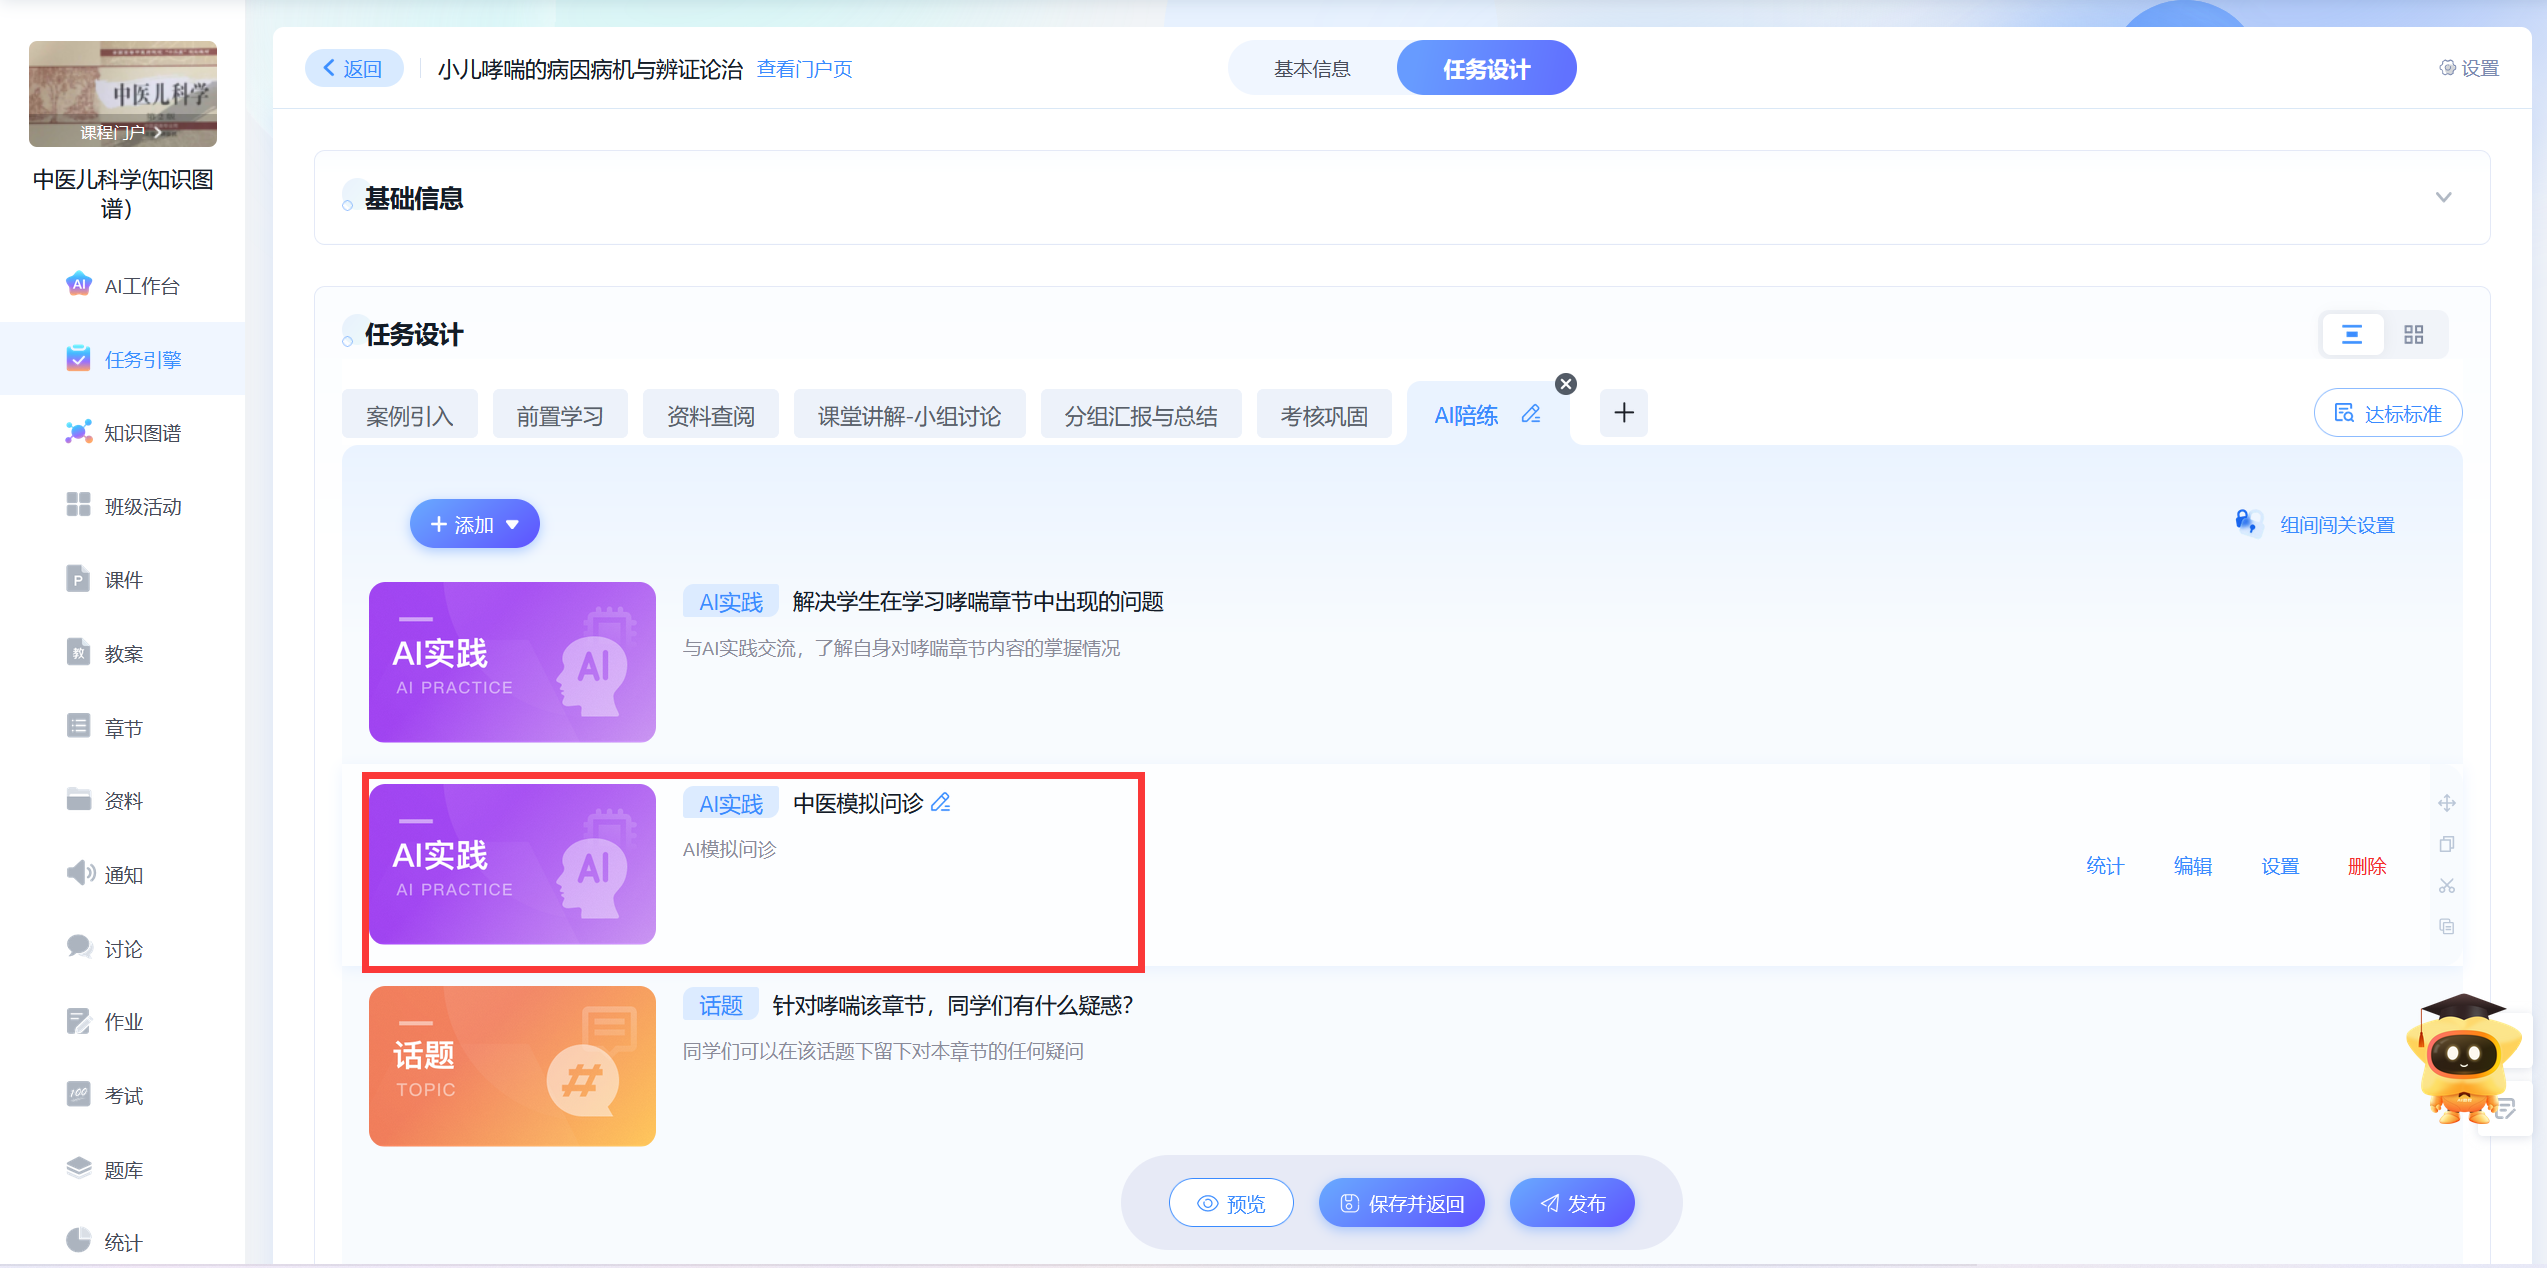The height and width of the screenshot is (1268, 2547).
Task: Expand the 基础信息 panel chevron
Action: pyautogui.click(x=2443, y=198)
